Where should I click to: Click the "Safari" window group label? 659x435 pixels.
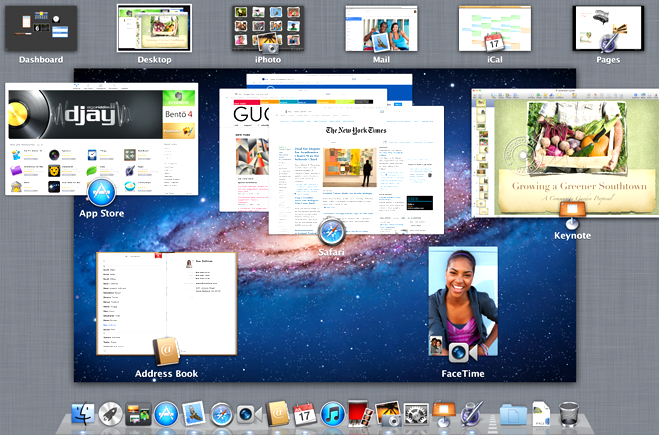pyautogui.click(x=331, y=252)
